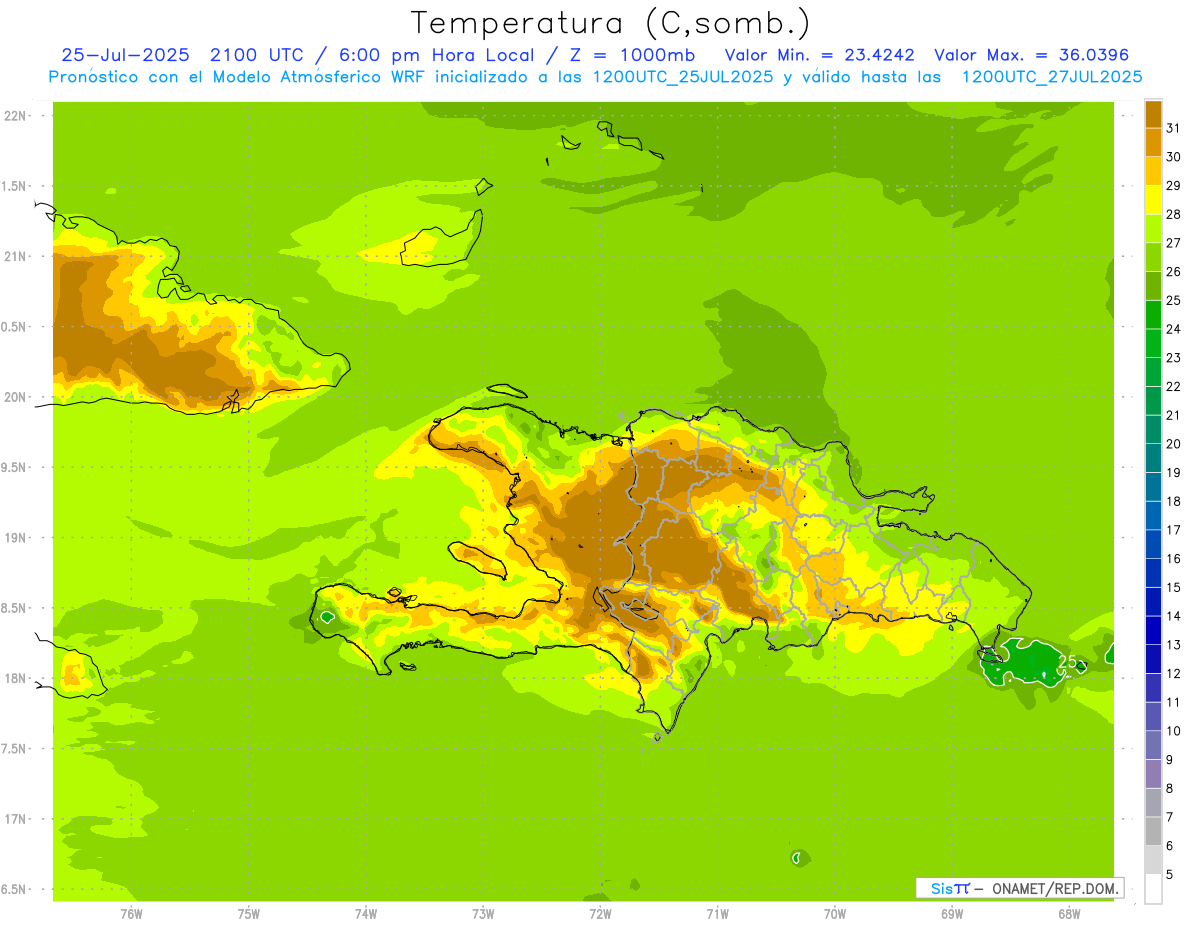This screenshot has width=1200, height=927.
Task: Click the purple swatch between legend values 9 and 10
Action: pos(1153,745)
